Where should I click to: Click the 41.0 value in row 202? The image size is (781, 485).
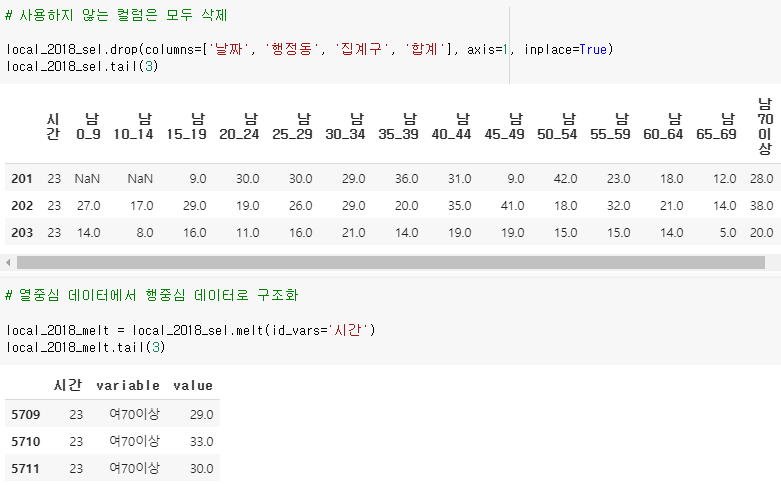coord(513,206)
